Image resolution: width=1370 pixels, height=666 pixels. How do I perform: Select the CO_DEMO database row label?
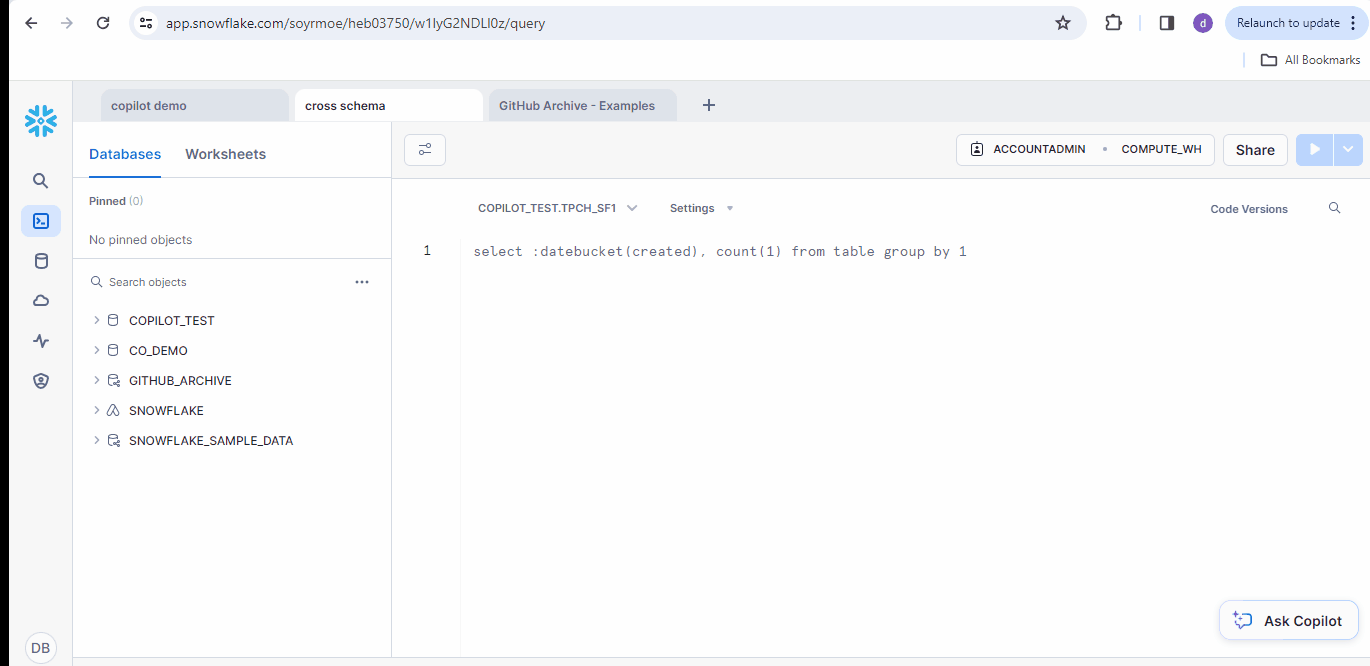(158, 351)
